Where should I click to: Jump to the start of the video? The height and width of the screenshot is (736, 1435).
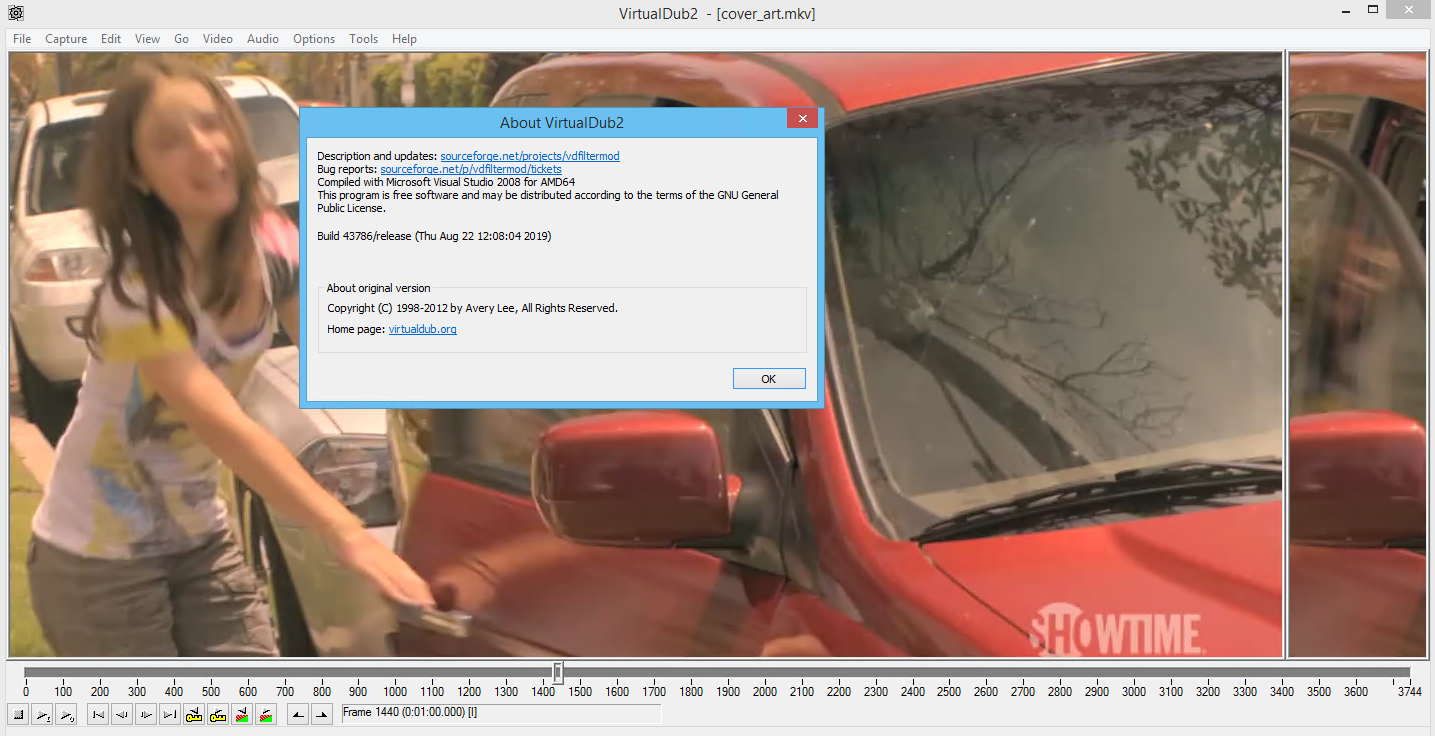point(98,714)
